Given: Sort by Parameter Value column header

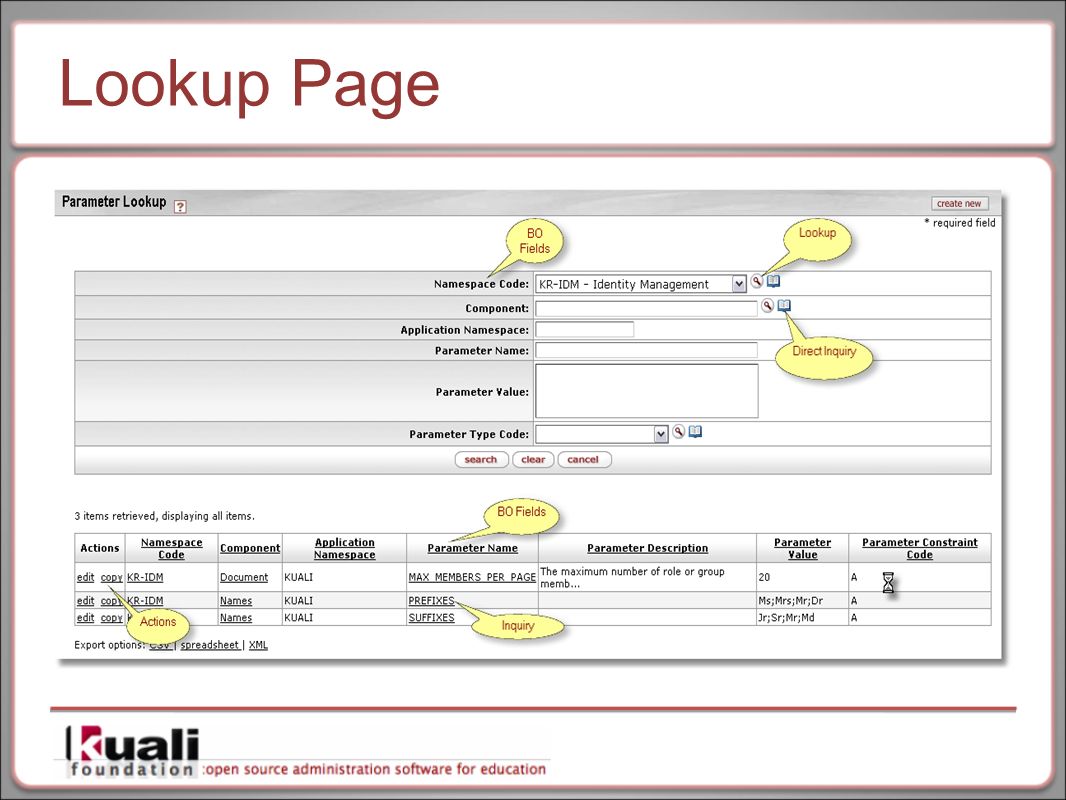Looking at the screenshot, I should pyautogui.click(x=802, y=549).
